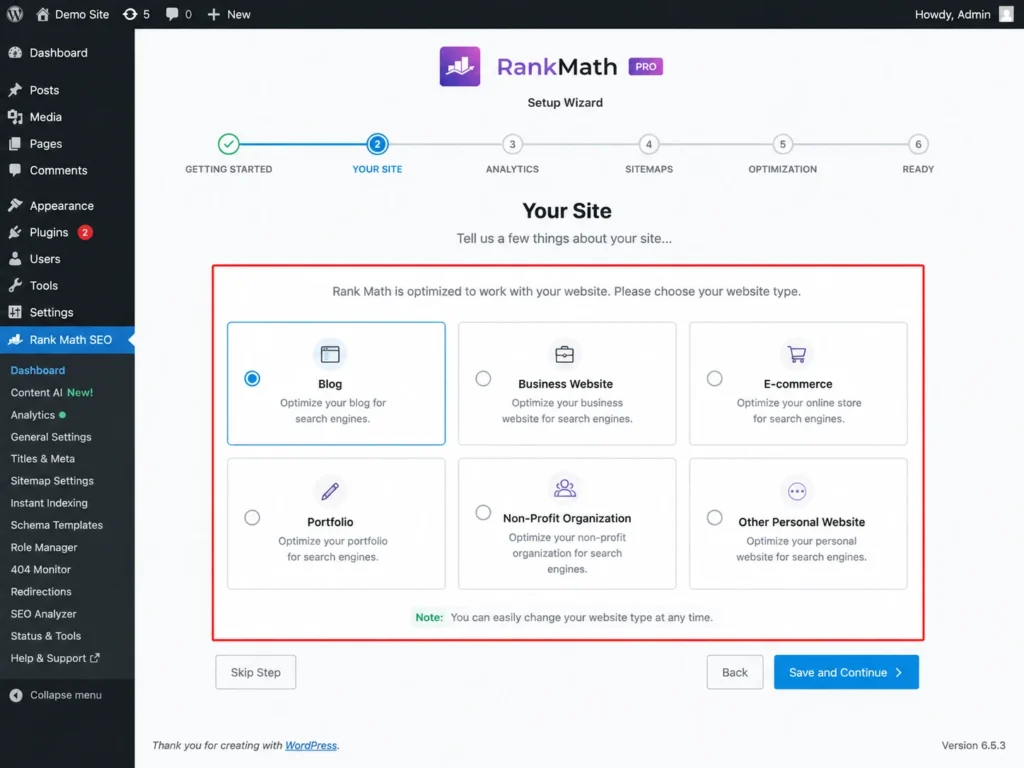Click the Rank Math purple logo
This screenshot has height=768, width=1024.
click(460, 66)
